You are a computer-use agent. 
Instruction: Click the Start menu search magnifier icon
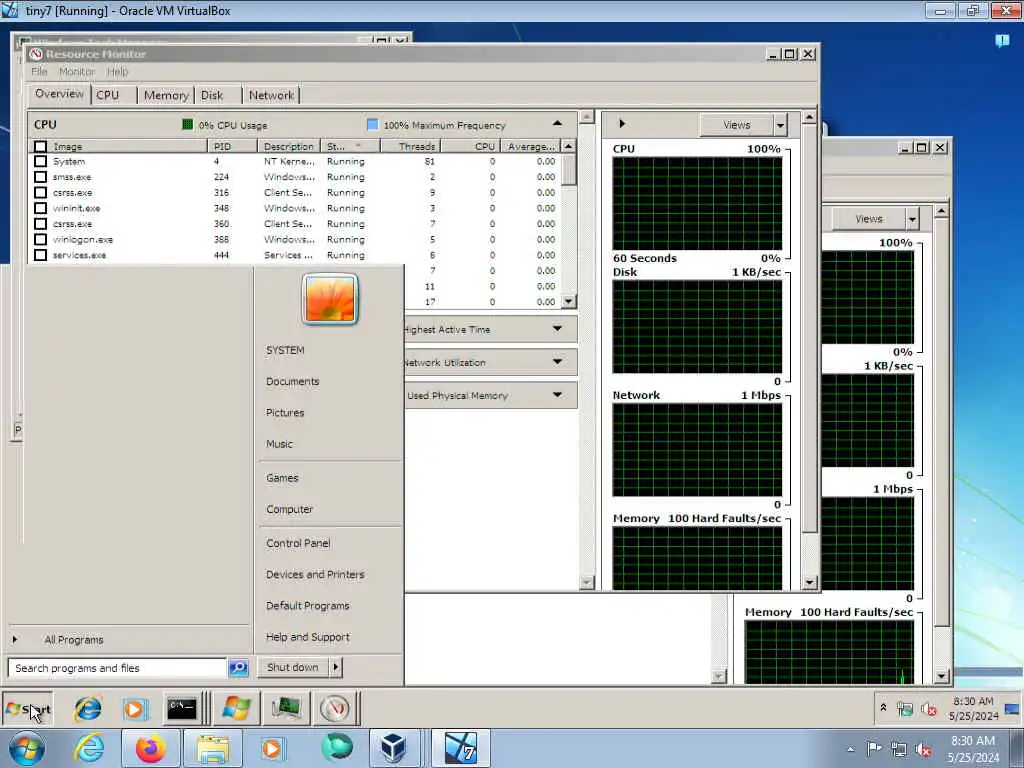click(238, 667)
